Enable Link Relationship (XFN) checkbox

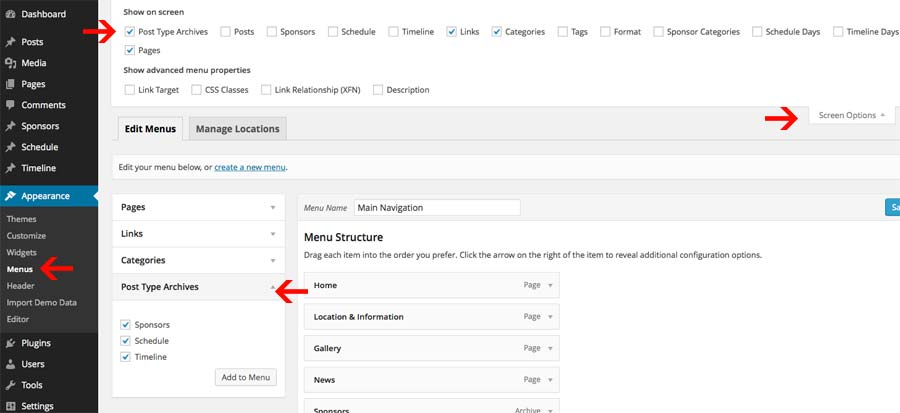(x=266, y=90)
